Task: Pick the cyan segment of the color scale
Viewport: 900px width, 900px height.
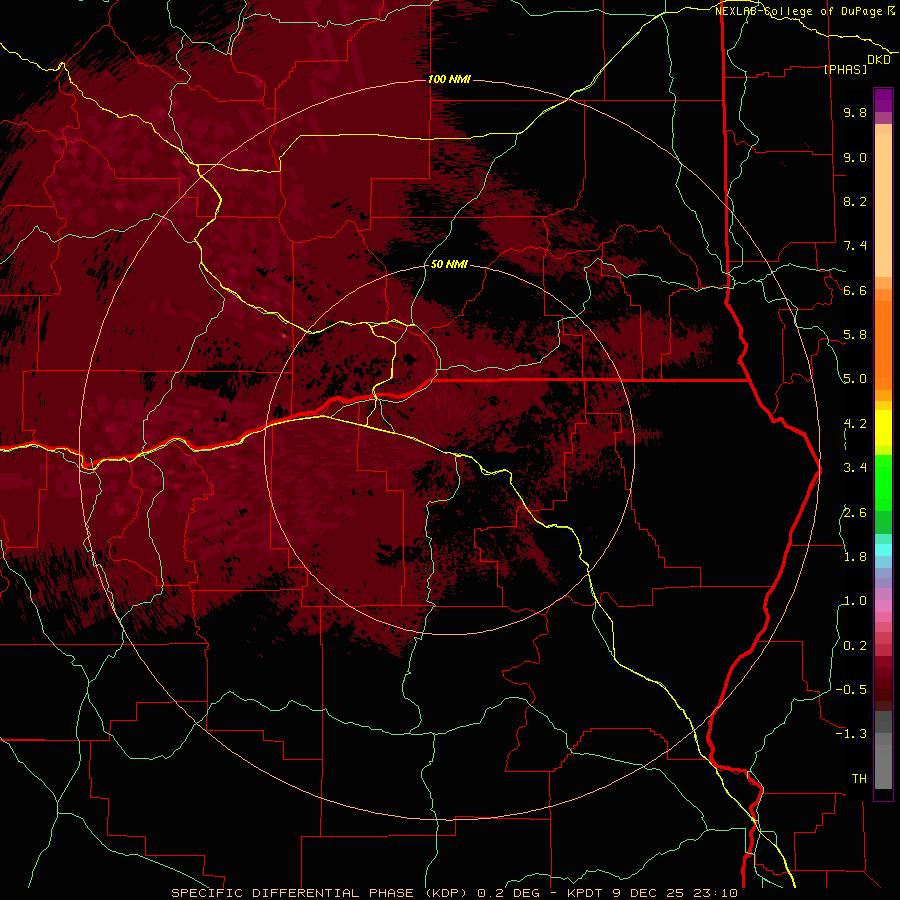Action: pos(883,550)
